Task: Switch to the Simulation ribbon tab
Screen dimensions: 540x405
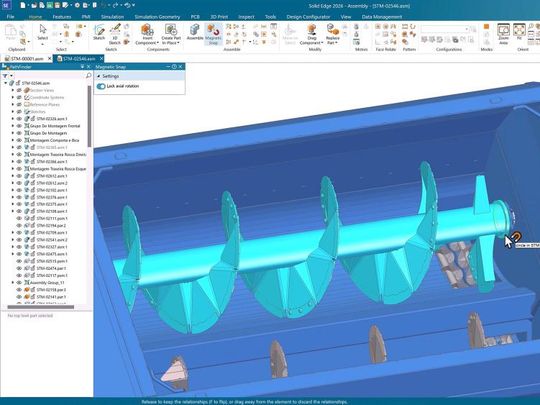Action: tap(112, 17)
